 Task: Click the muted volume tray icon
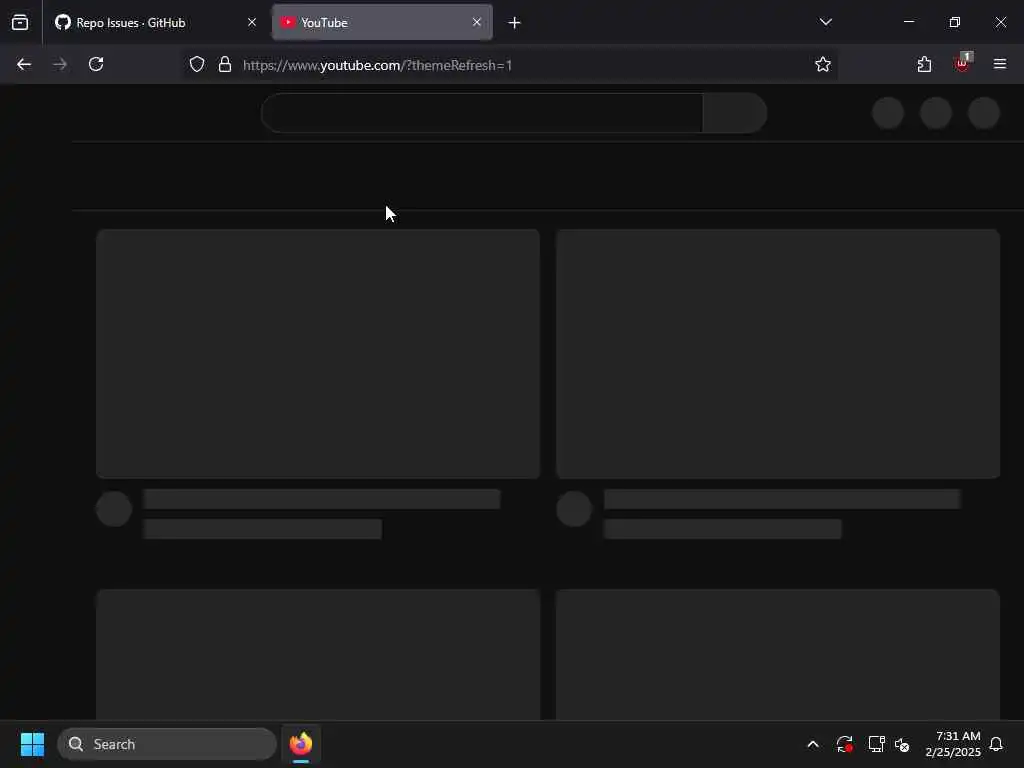(x=903, y=744)
